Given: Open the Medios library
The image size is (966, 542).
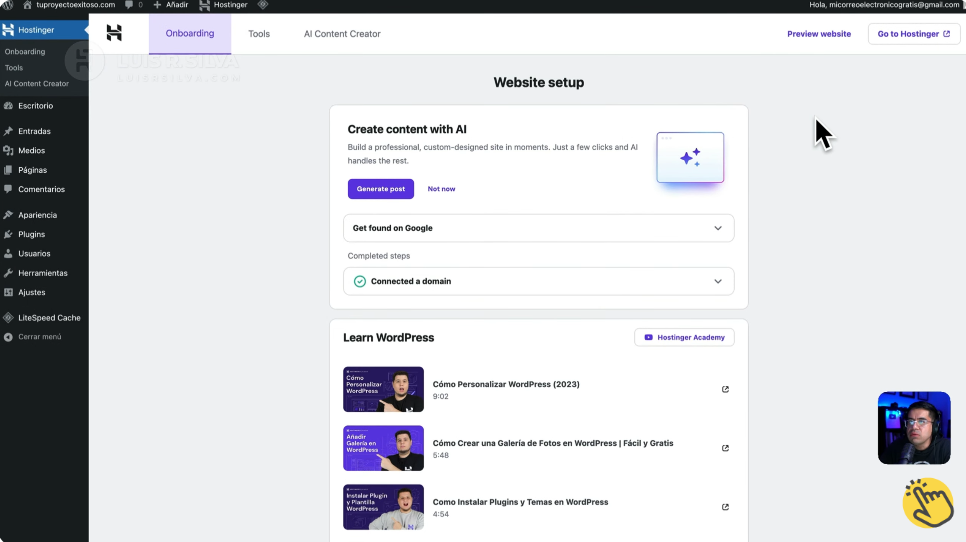Looking at the screenshot, I should tap(31, 151).
